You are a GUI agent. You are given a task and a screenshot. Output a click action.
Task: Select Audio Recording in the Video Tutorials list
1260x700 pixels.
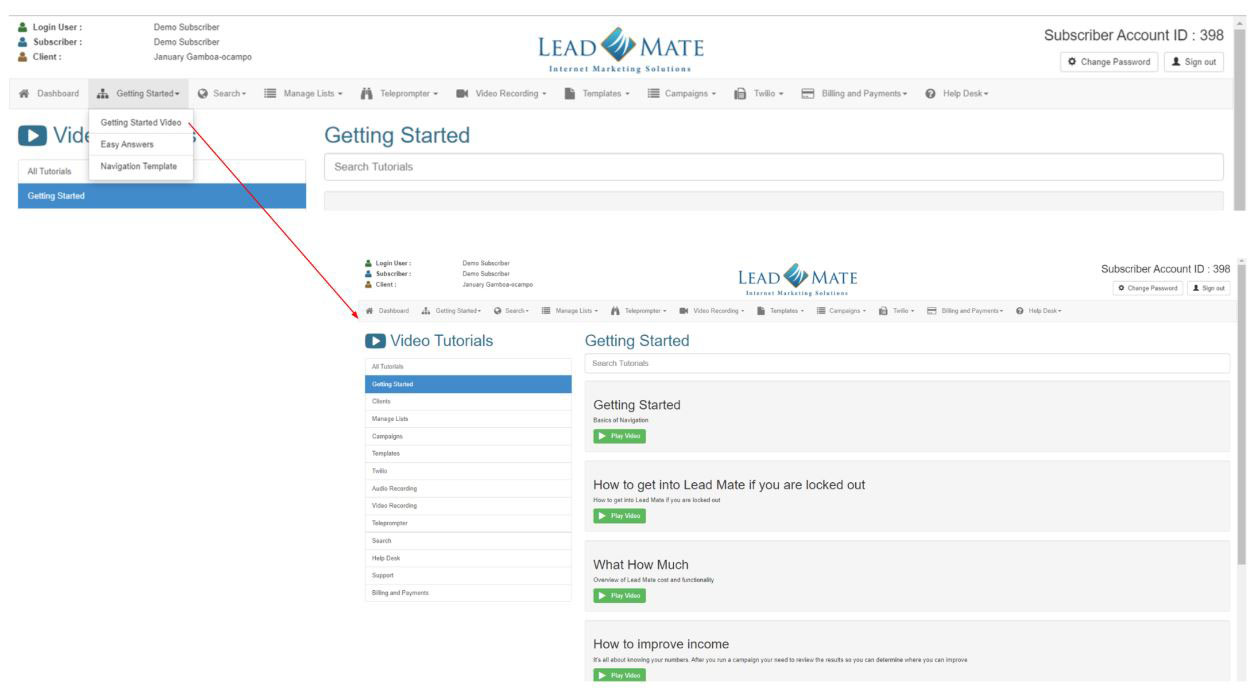point(394,488)
